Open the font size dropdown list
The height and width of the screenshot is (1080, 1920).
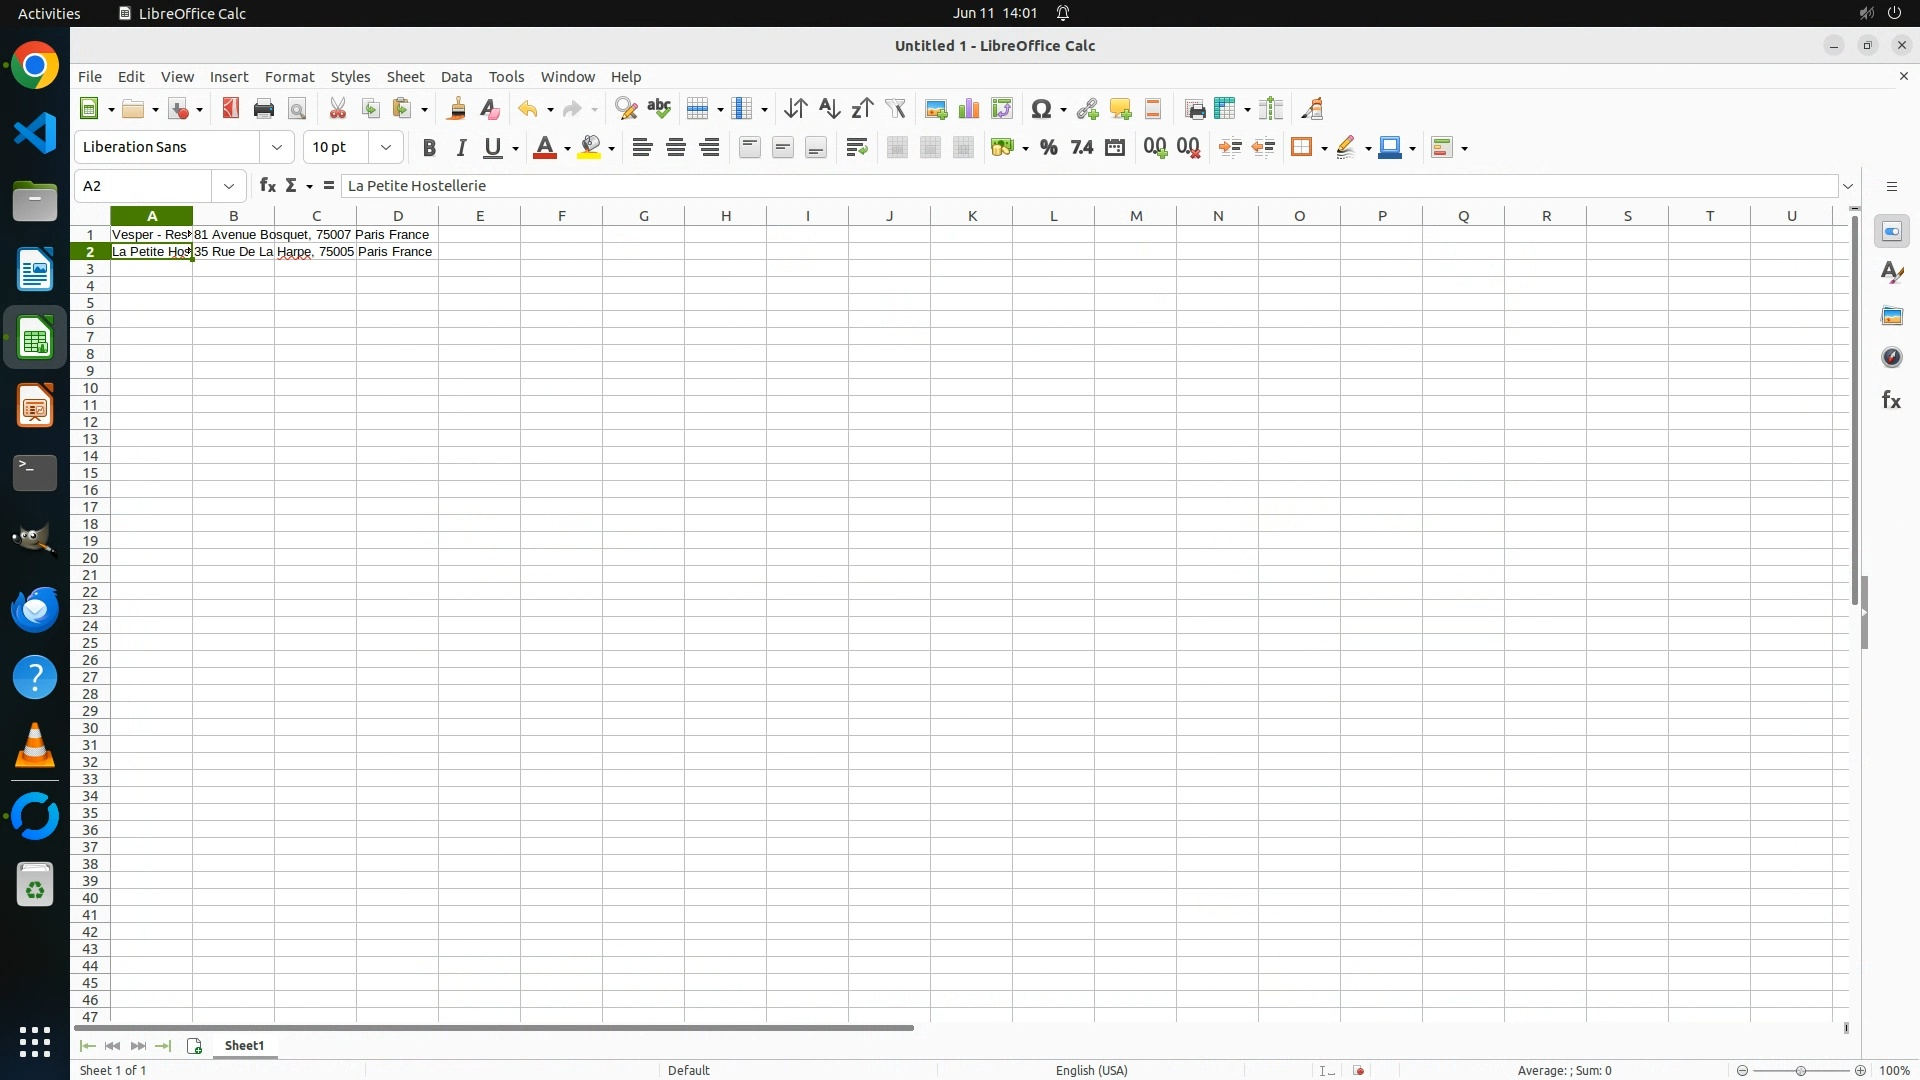pos(386,148)
